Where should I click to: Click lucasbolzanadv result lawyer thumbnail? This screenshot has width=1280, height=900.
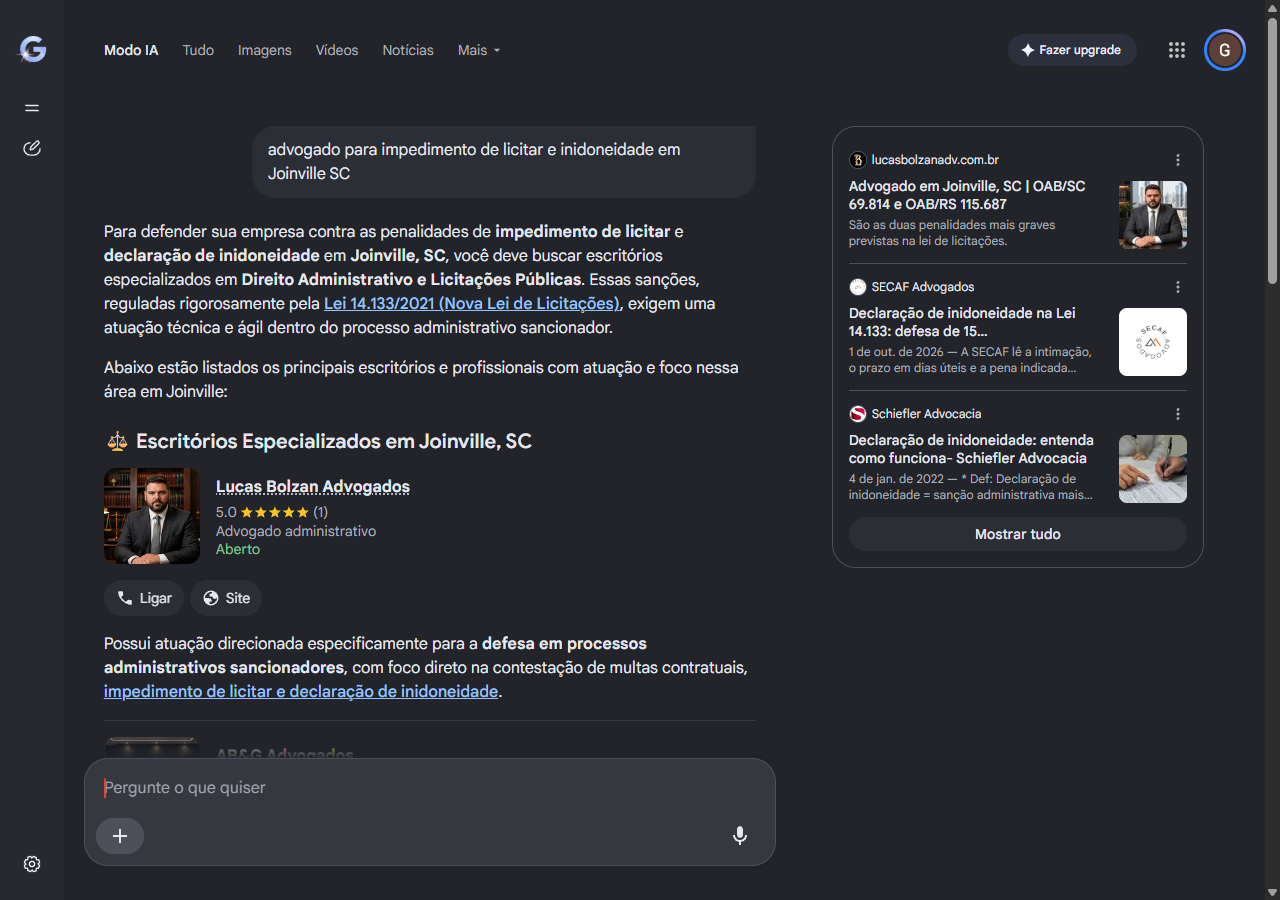click(1153, 215)
